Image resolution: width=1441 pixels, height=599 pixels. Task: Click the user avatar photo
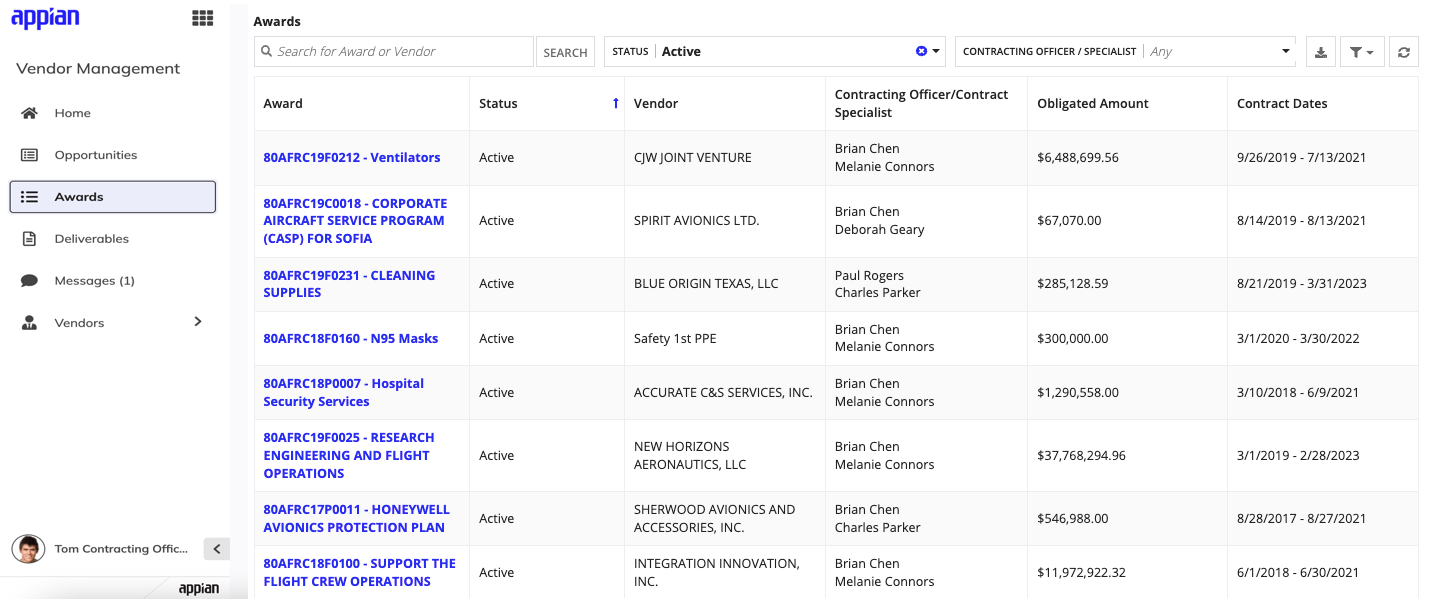pyautogui.click(x=28, y=548)
